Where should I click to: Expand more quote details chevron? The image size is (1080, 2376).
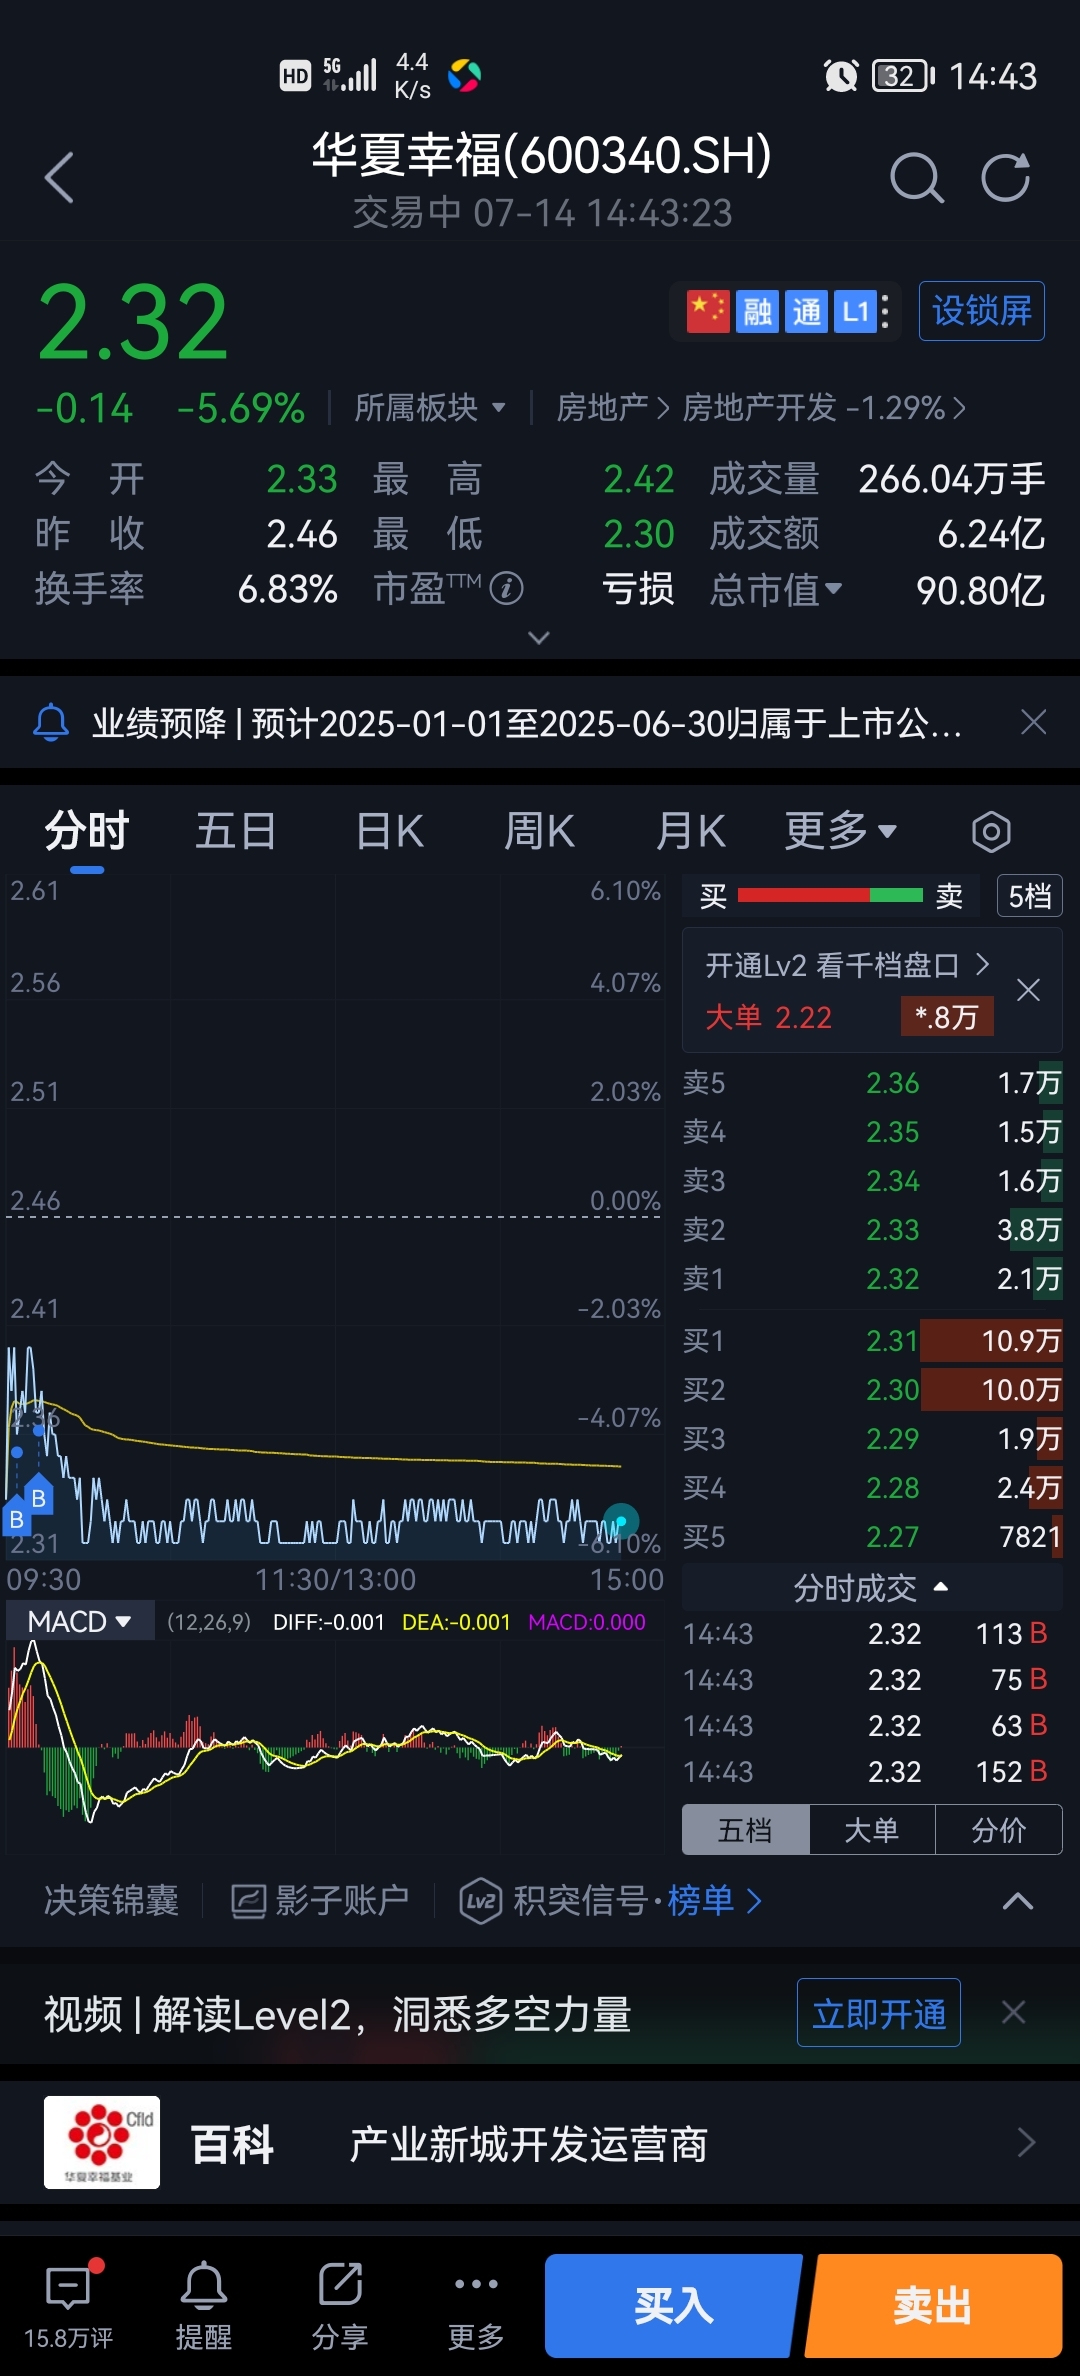pos(539,638)
